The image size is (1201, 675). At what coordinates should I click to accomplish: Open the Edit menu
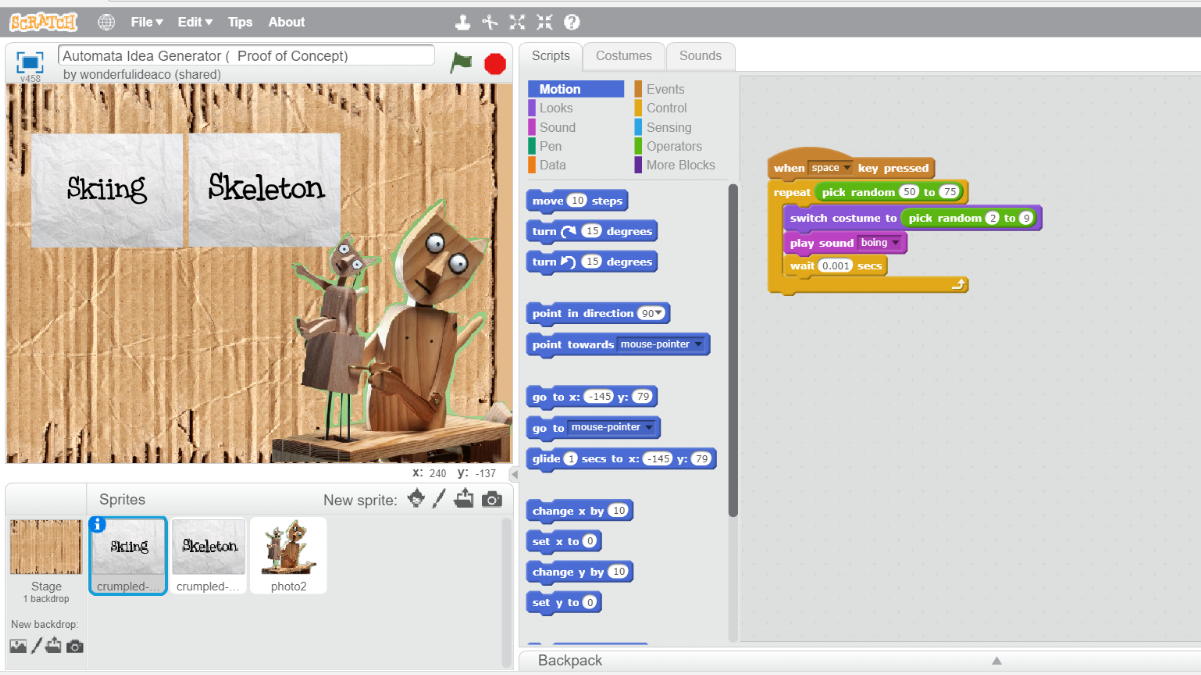coord(194,21)
